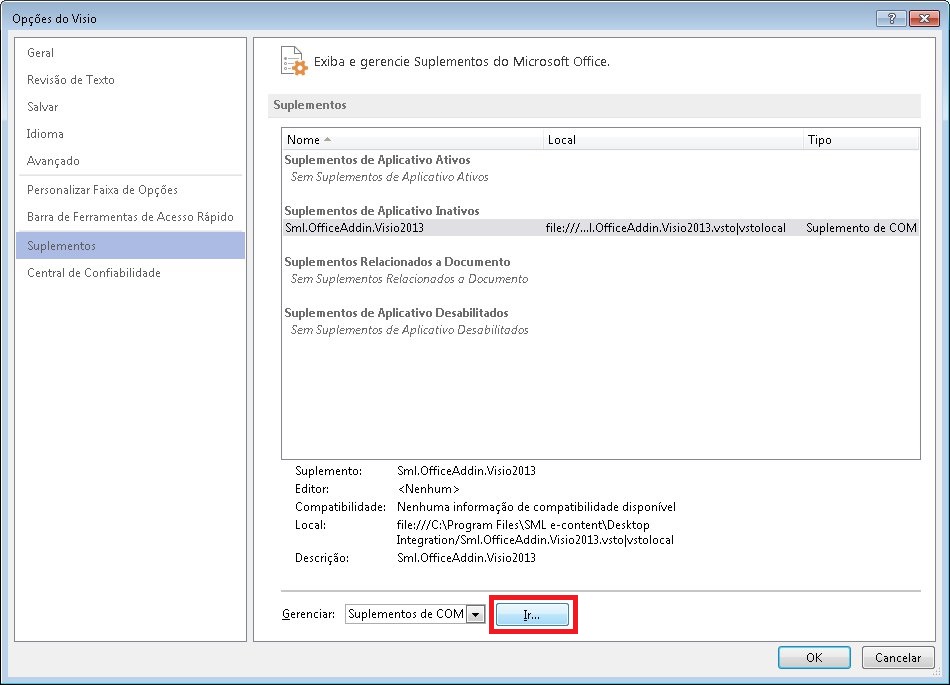The image size is (950, 685).
Task: Click the Local column header
Action: (561, 139)
